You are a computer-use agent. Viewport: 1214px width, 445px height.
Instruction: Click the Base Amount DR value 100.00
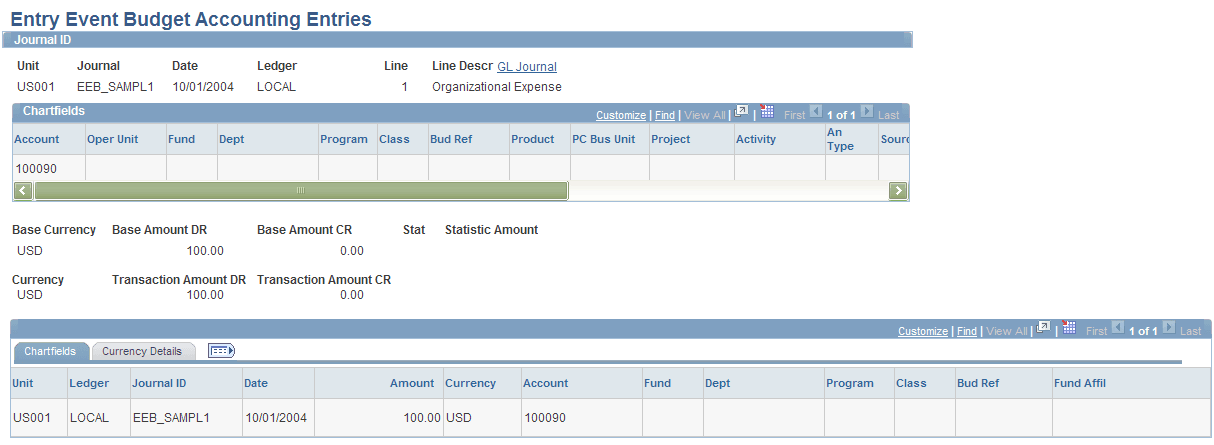205,251
